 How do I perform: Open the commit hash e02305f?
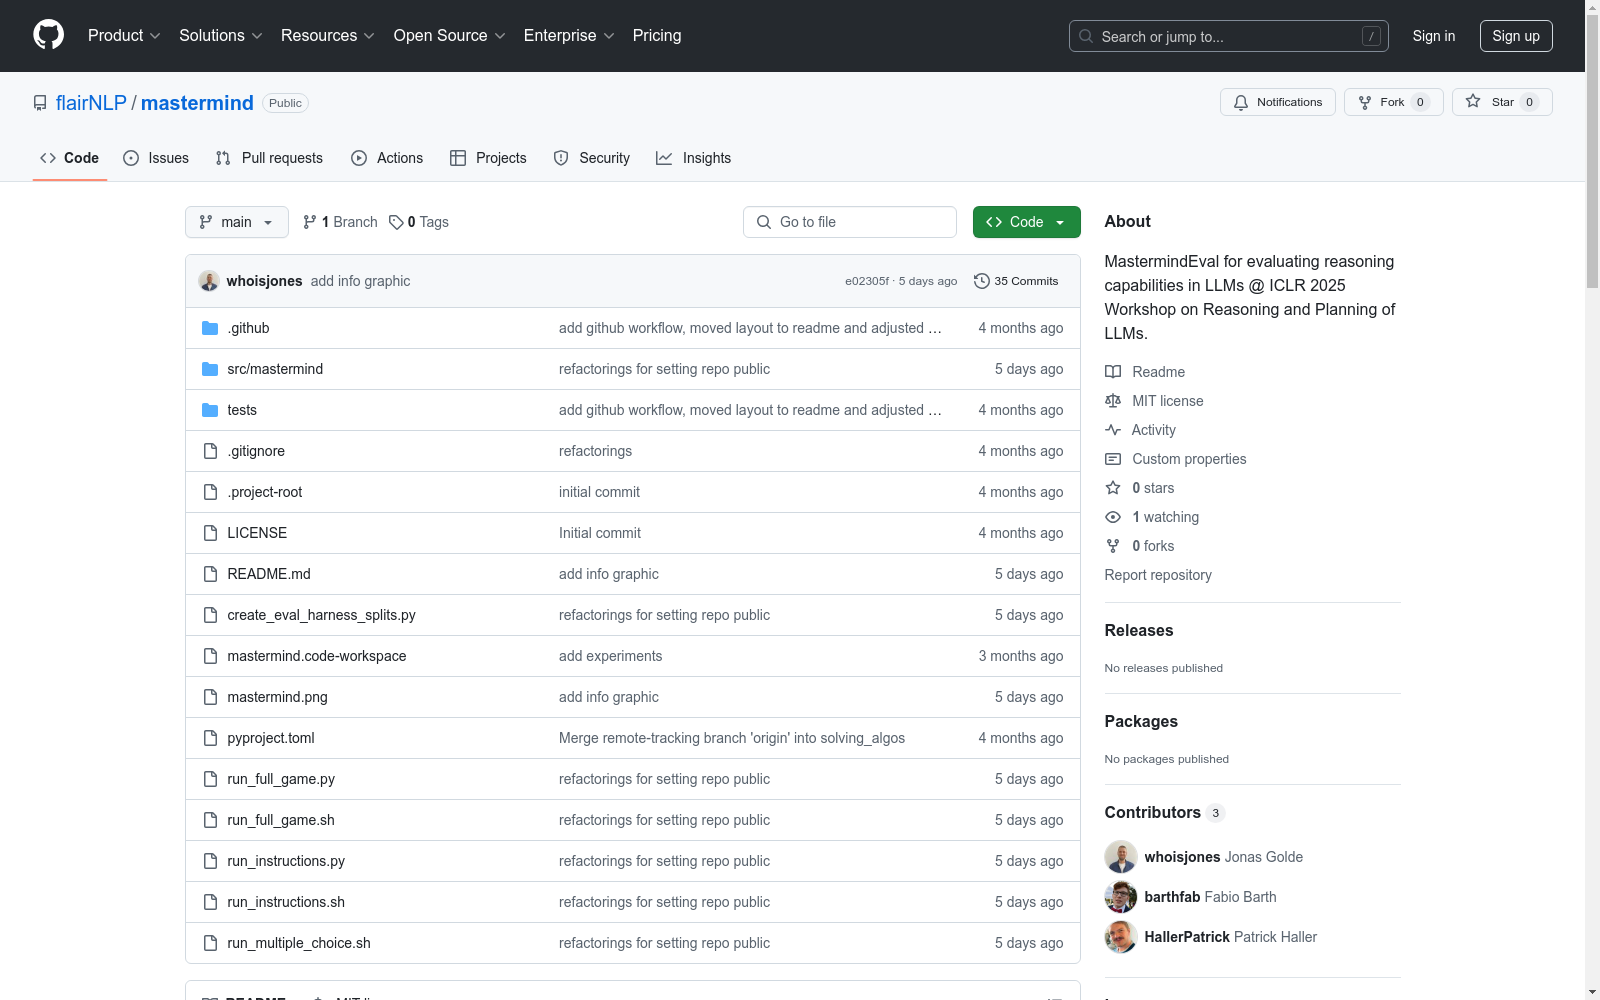[x=867, y=281]
